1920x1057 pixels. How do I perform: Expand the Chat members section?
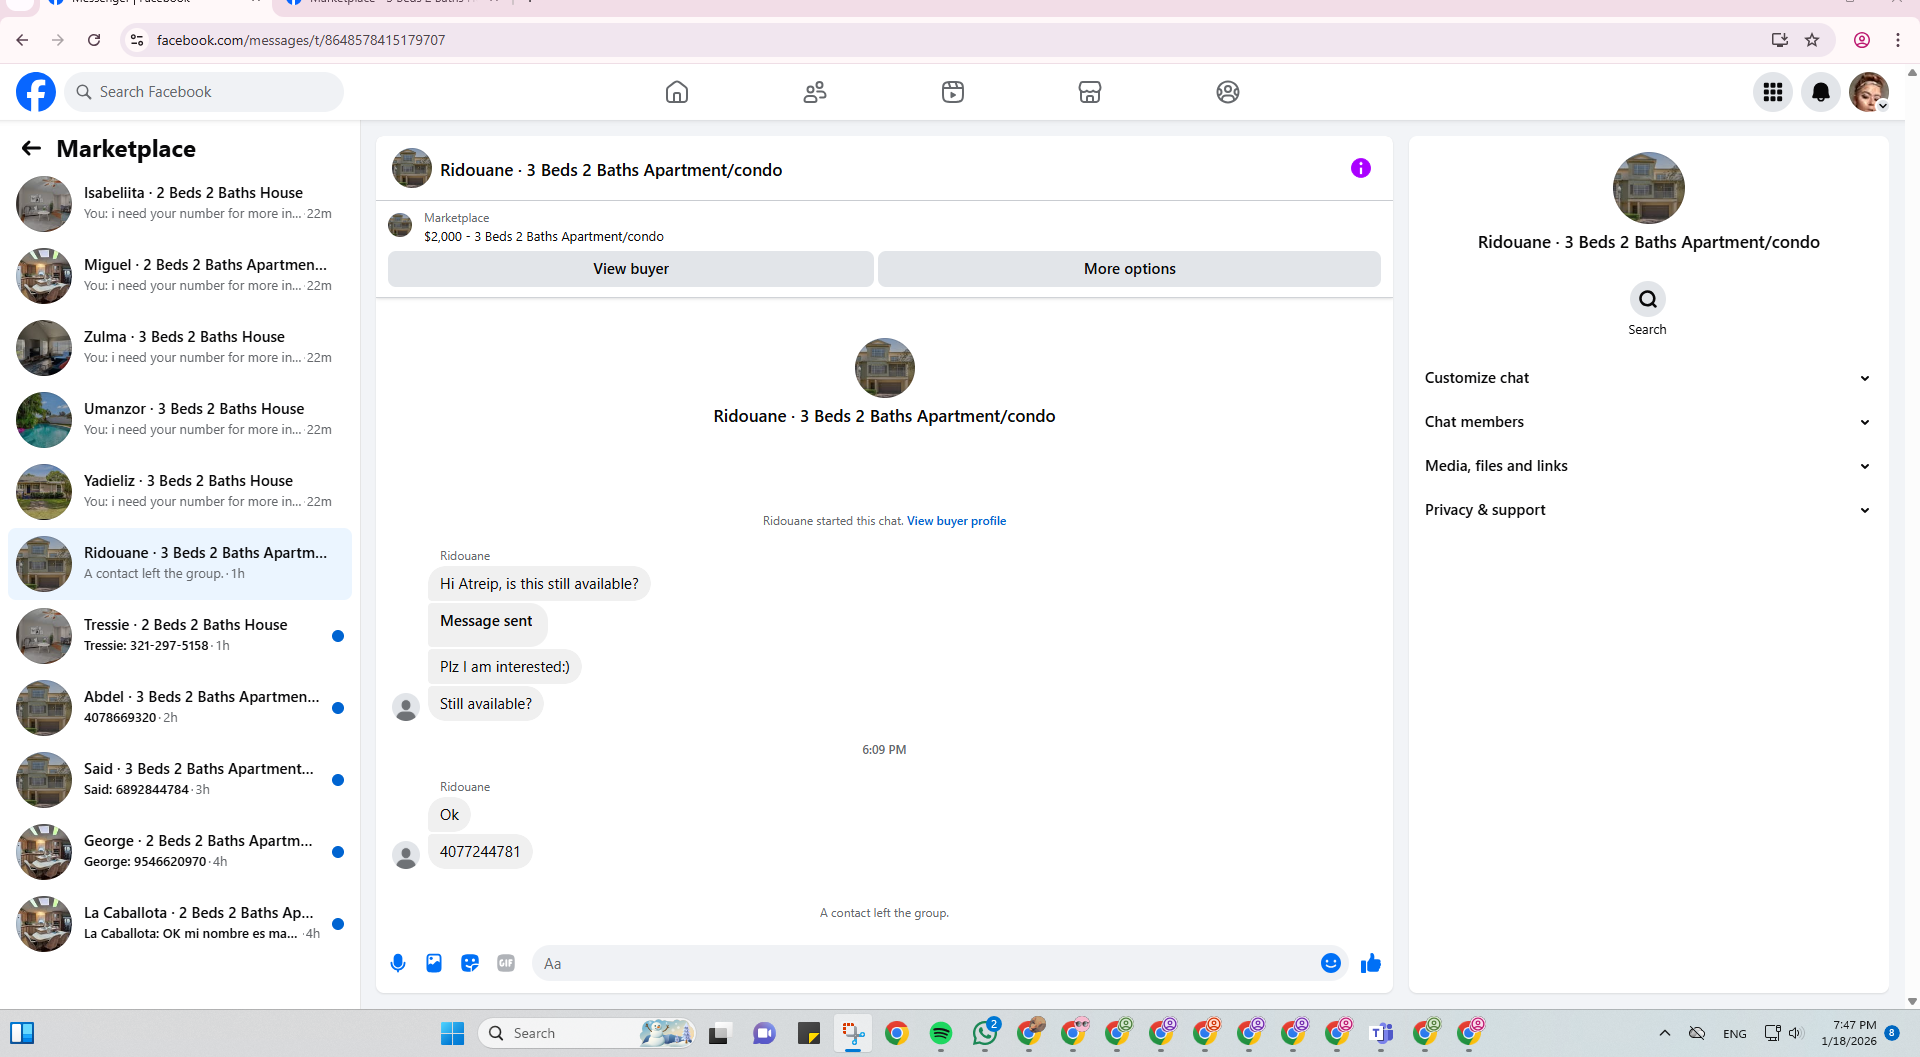coord(1647,422)
